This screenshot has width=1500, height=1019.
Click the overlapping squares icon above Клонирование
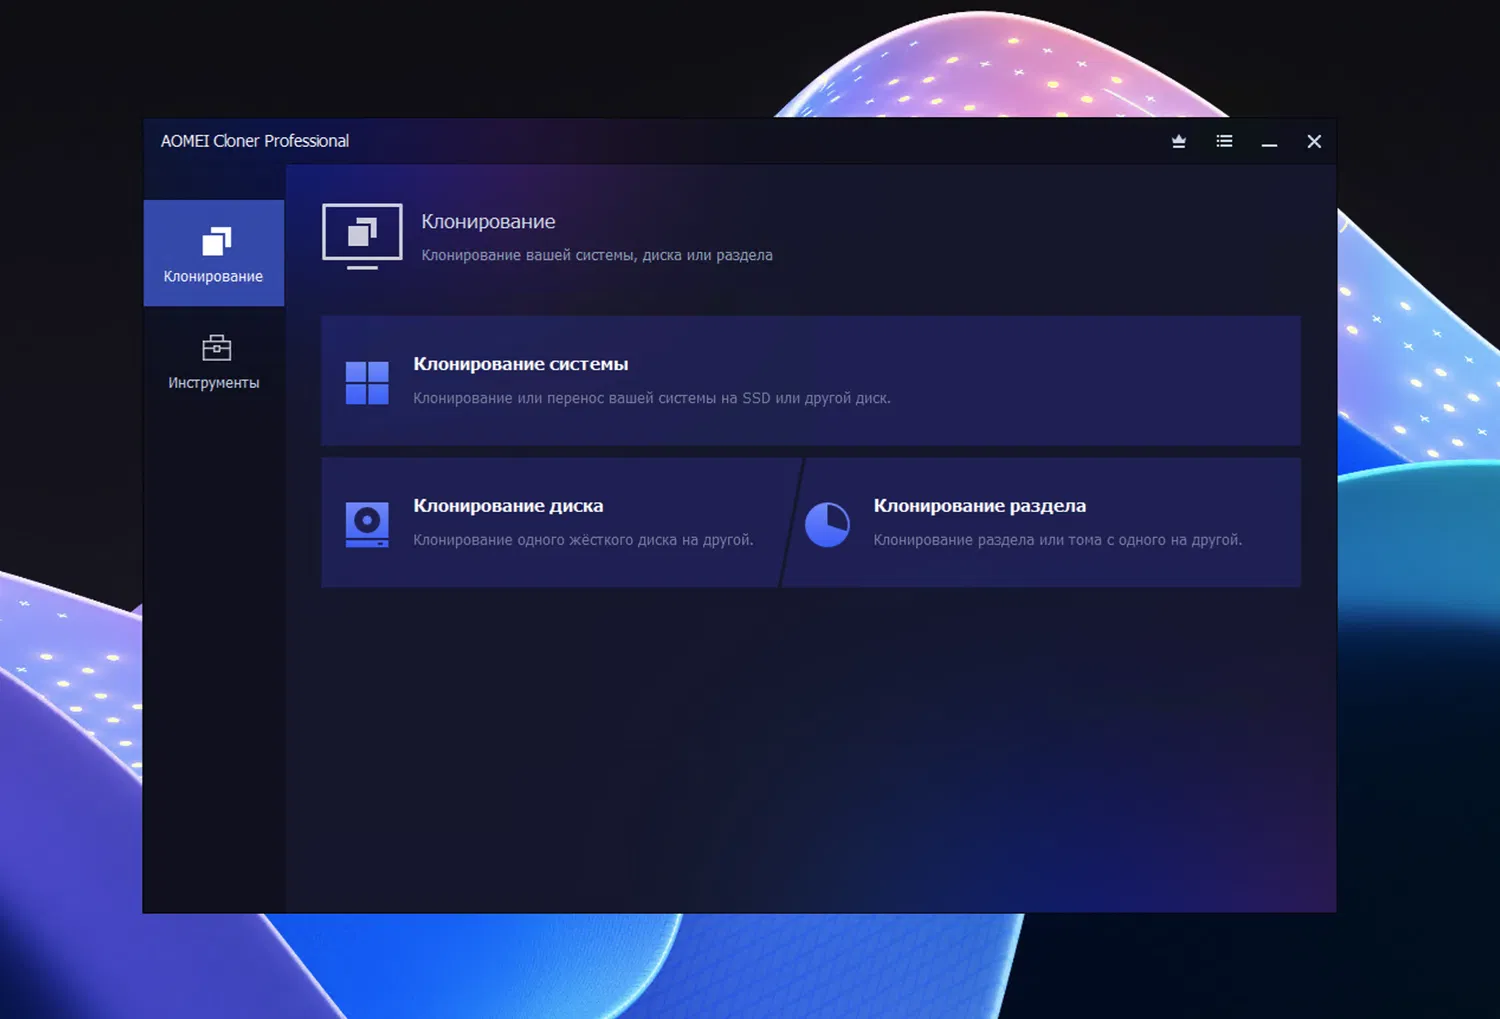tap(216, 241)
